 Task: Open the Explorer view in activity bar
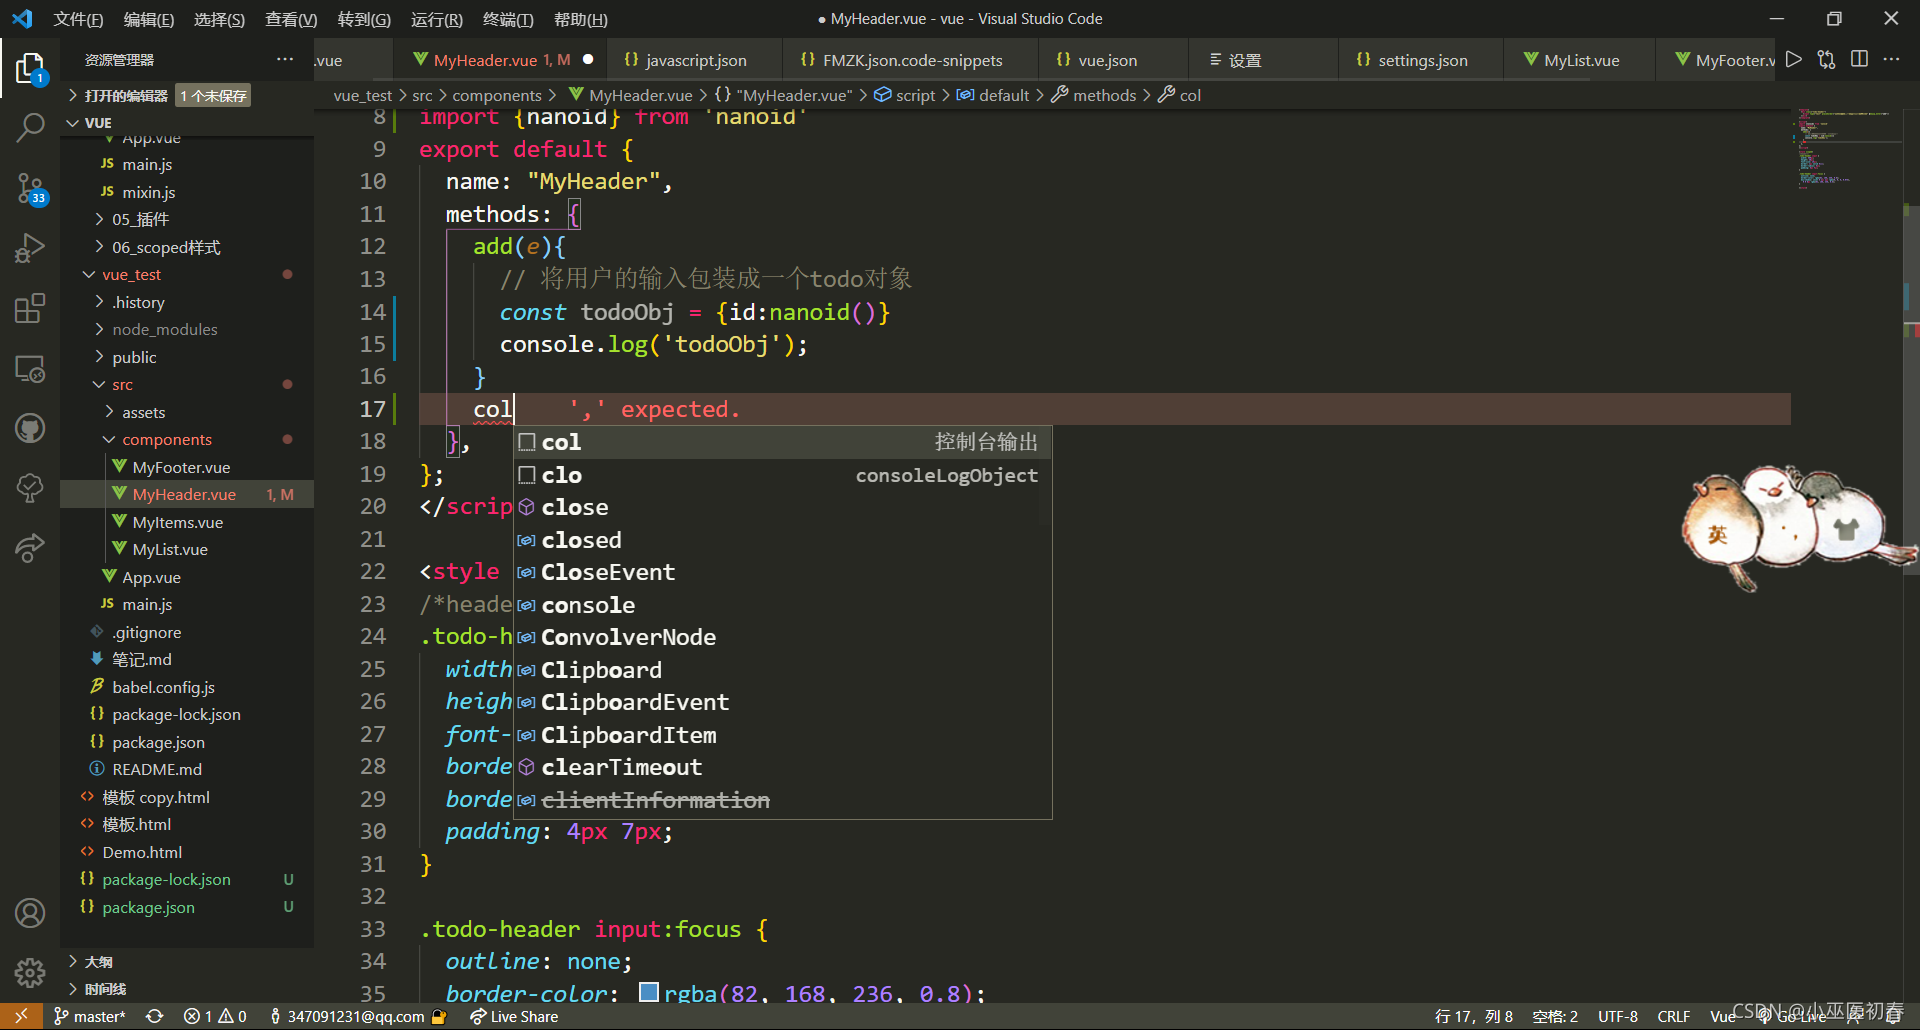(x=30, y=68)
